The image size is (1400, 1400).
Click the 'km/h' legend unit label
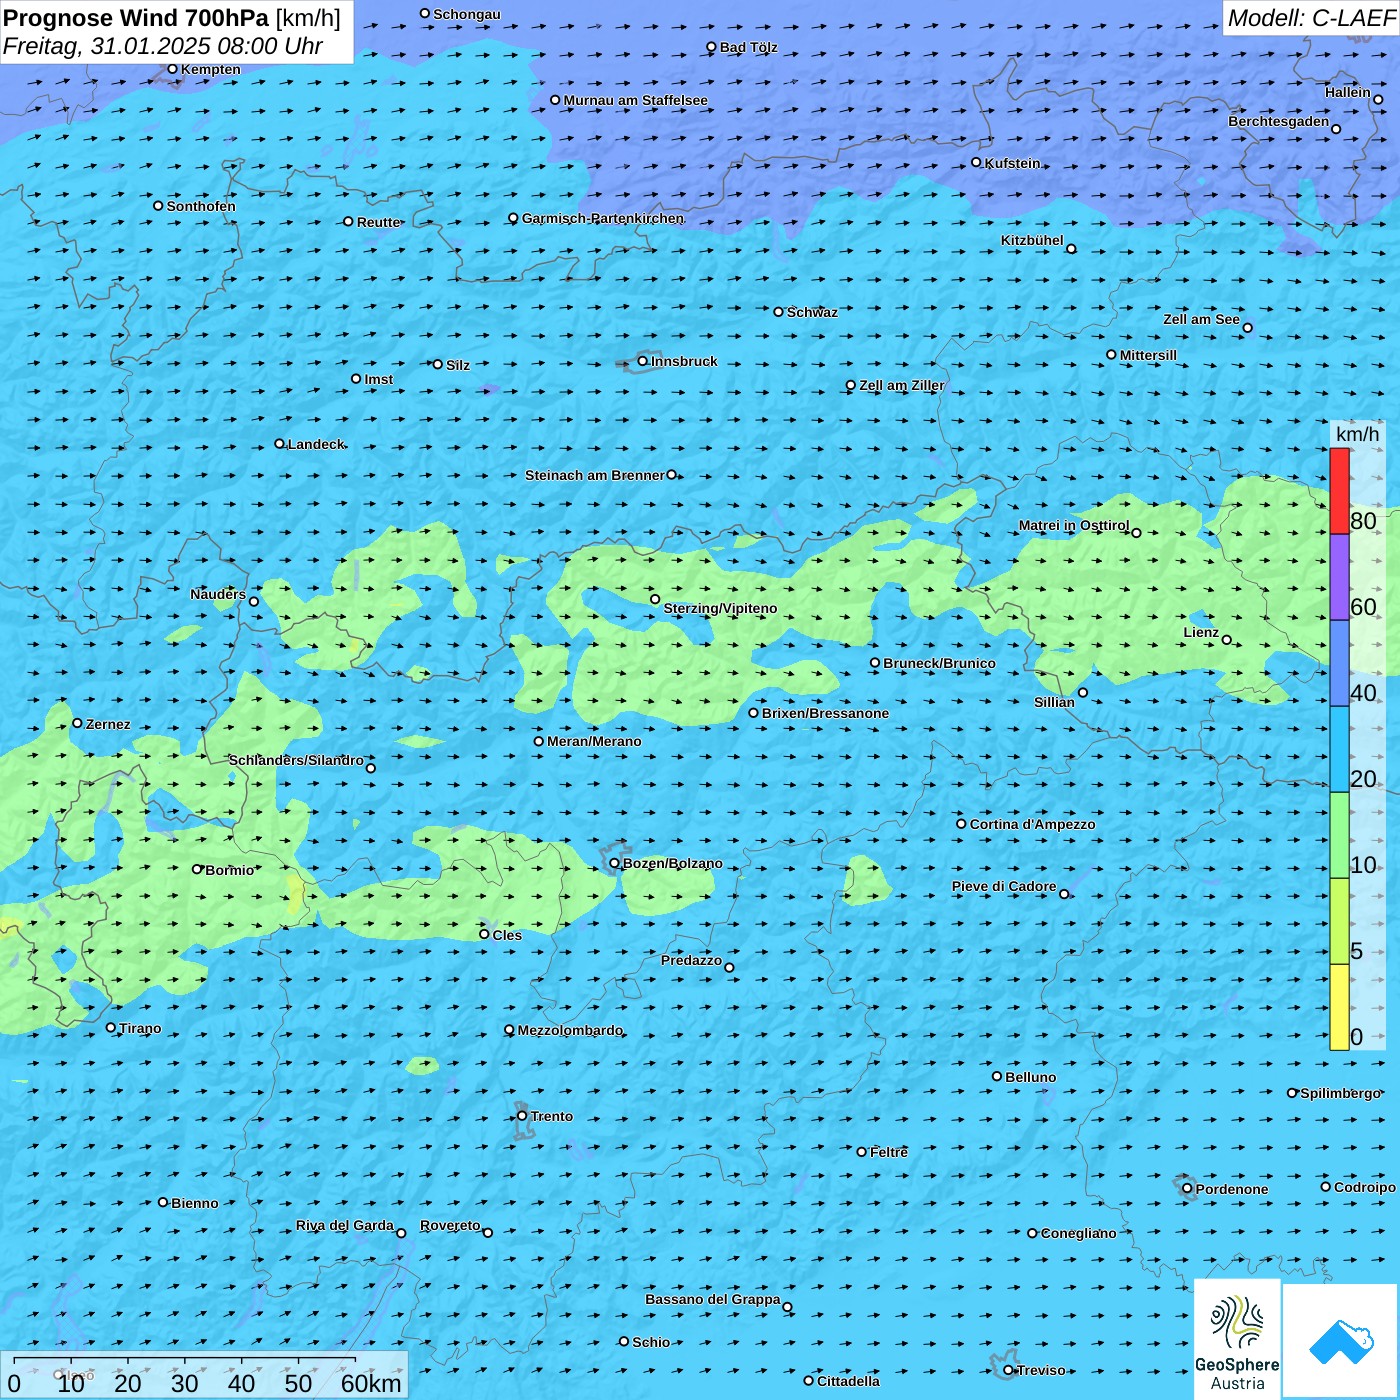coord(1358,434)
